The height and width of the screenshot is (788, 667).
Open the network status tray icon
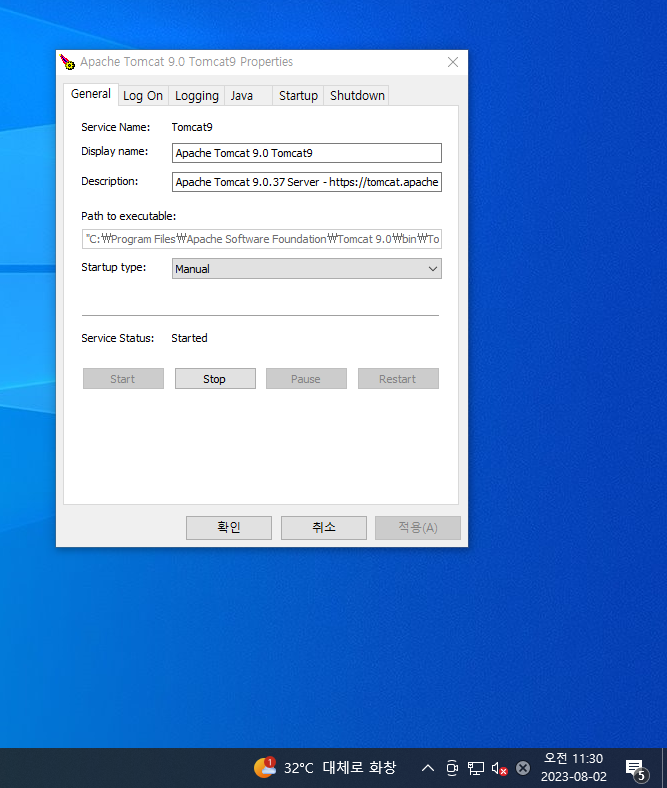point(475,768)
